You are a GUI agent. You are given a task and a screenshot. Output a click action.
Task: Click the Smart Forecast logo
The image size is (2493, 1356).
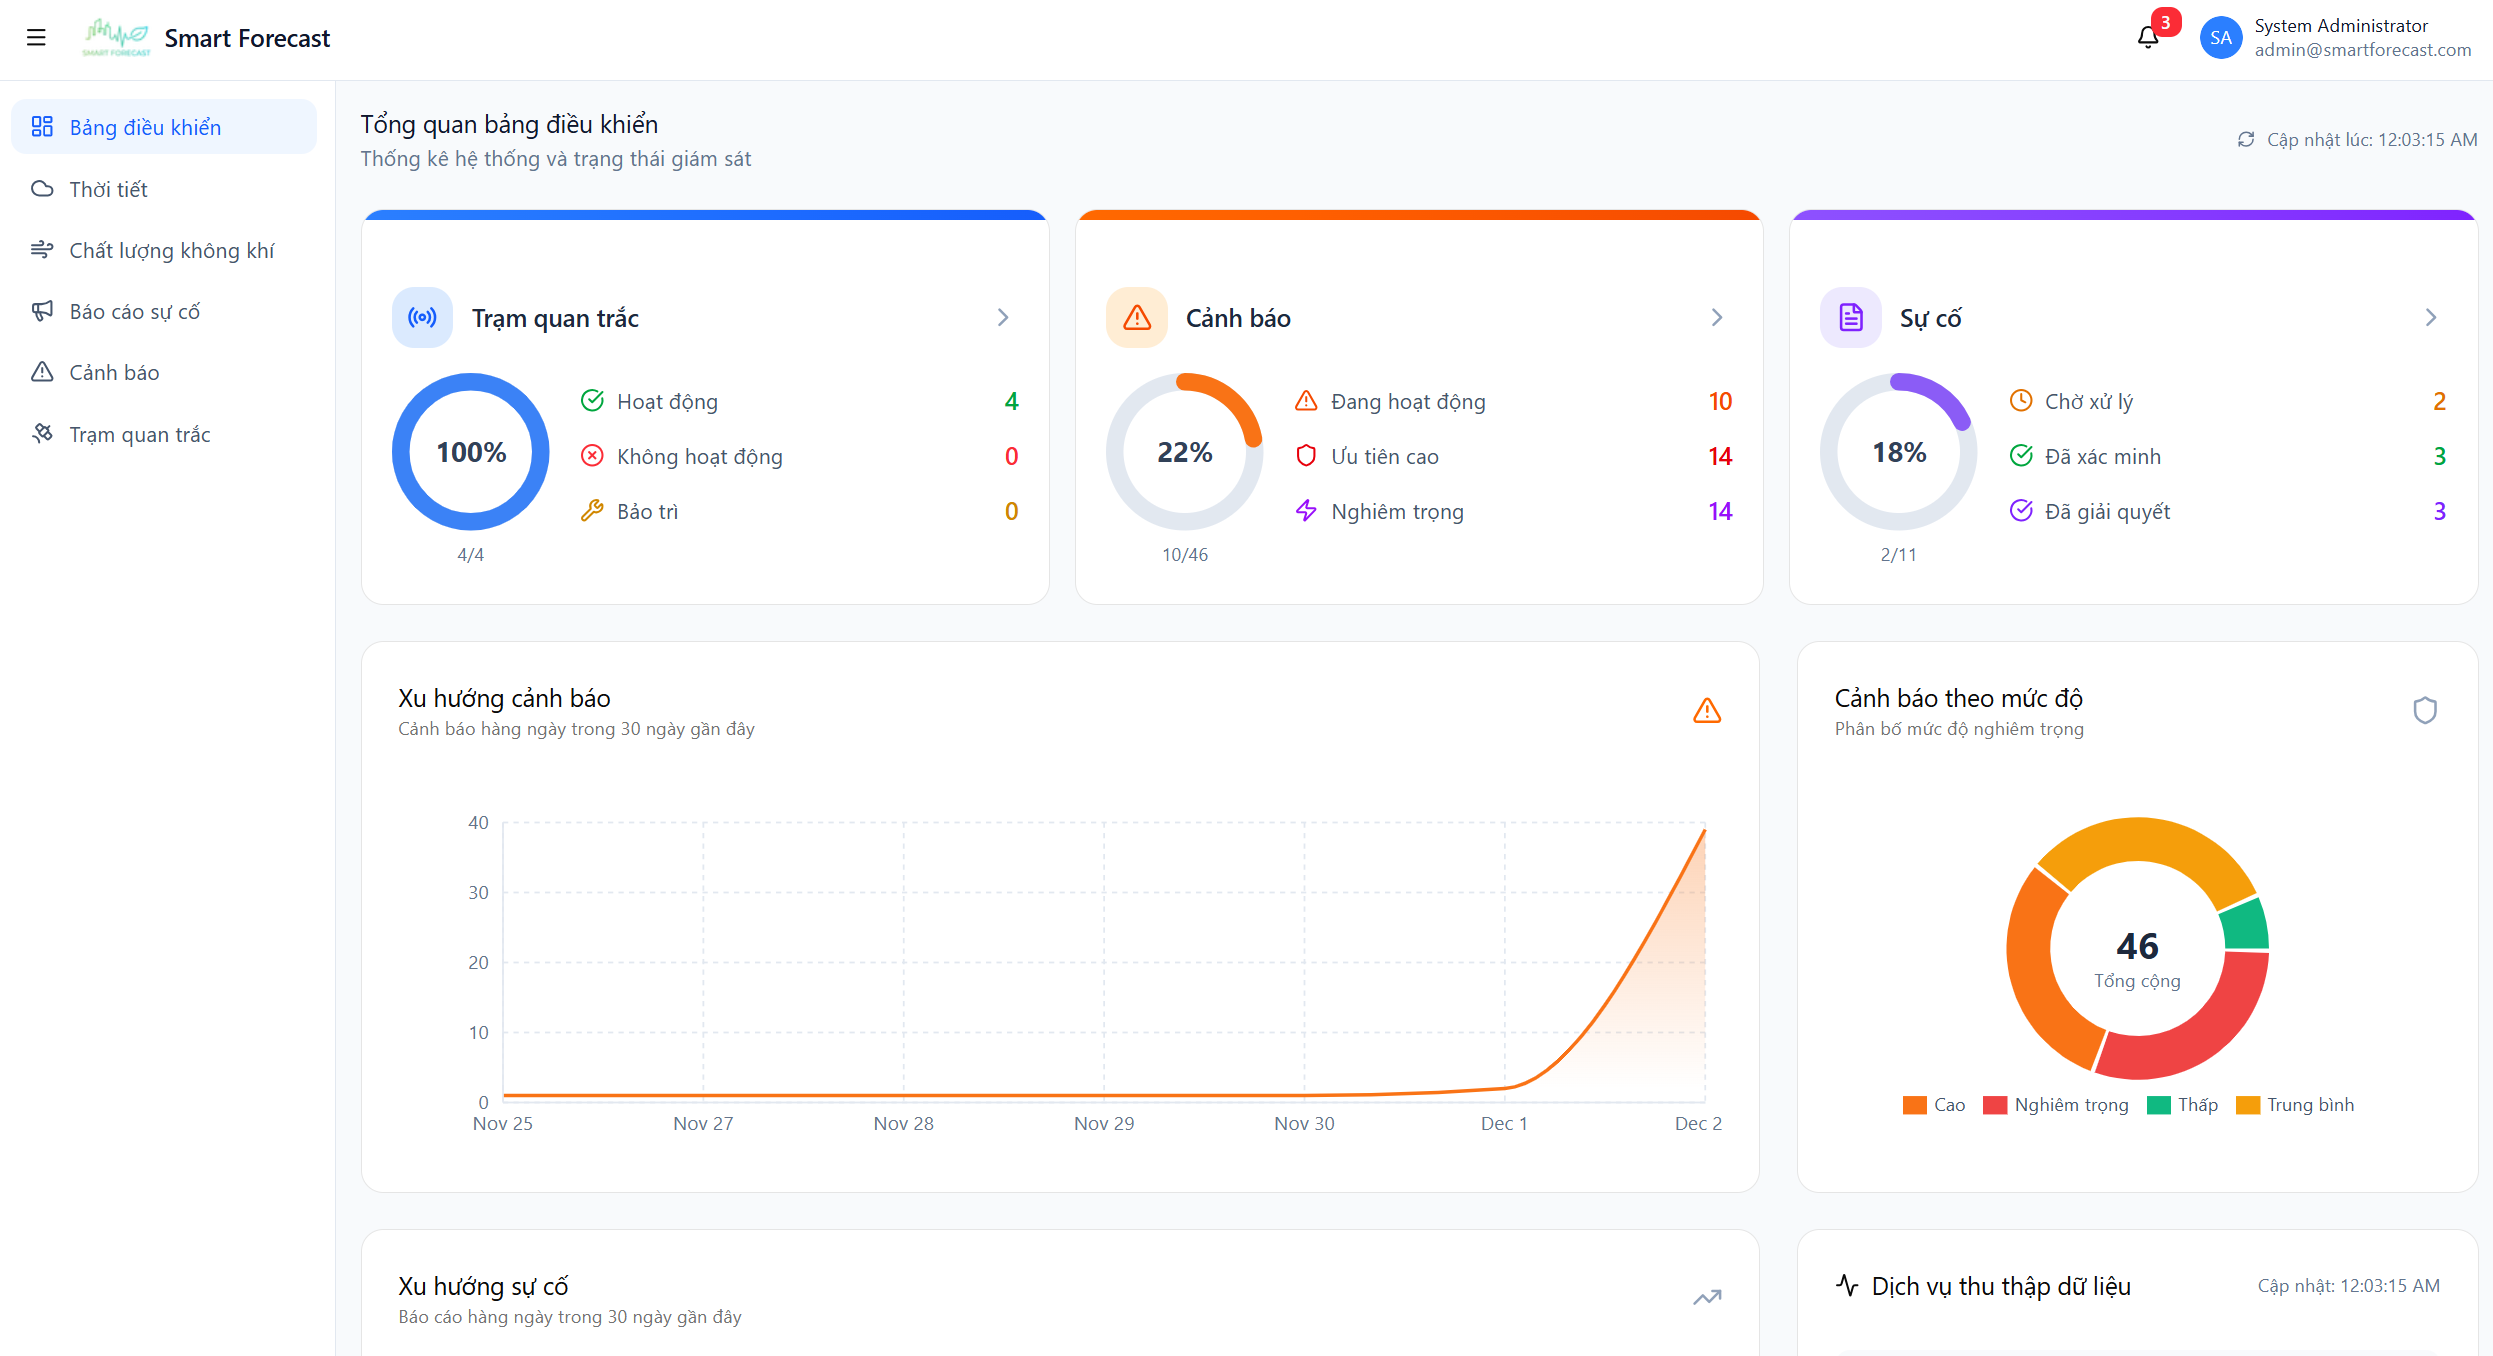point(117,37)
